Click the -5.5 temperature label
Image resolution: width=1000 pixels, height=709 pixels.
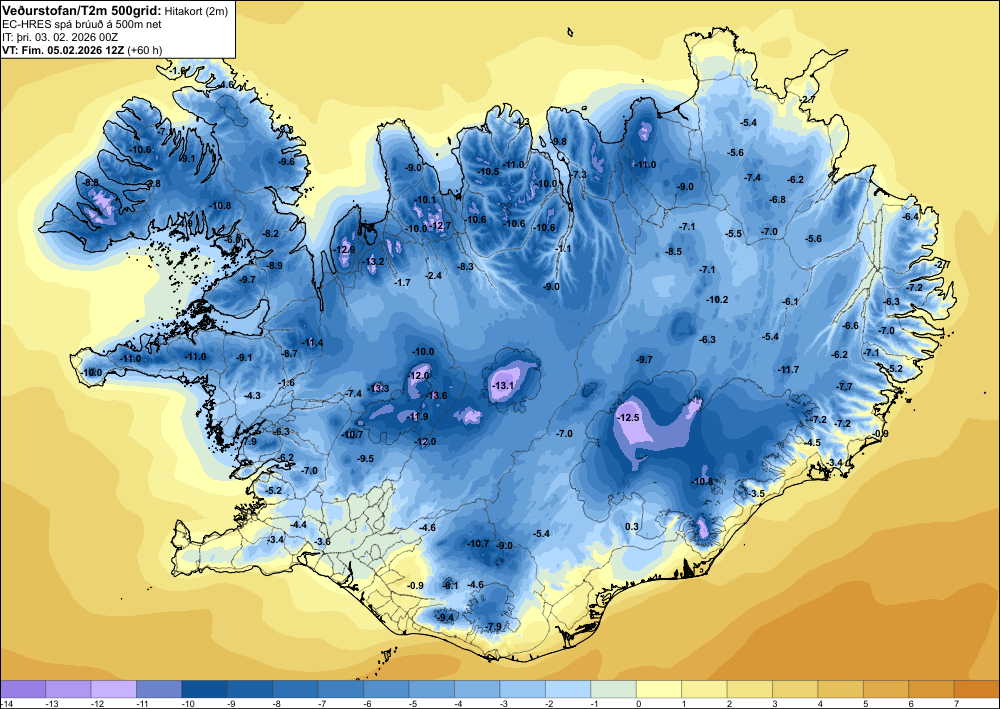pyautogui.click(x=734, y=234)
